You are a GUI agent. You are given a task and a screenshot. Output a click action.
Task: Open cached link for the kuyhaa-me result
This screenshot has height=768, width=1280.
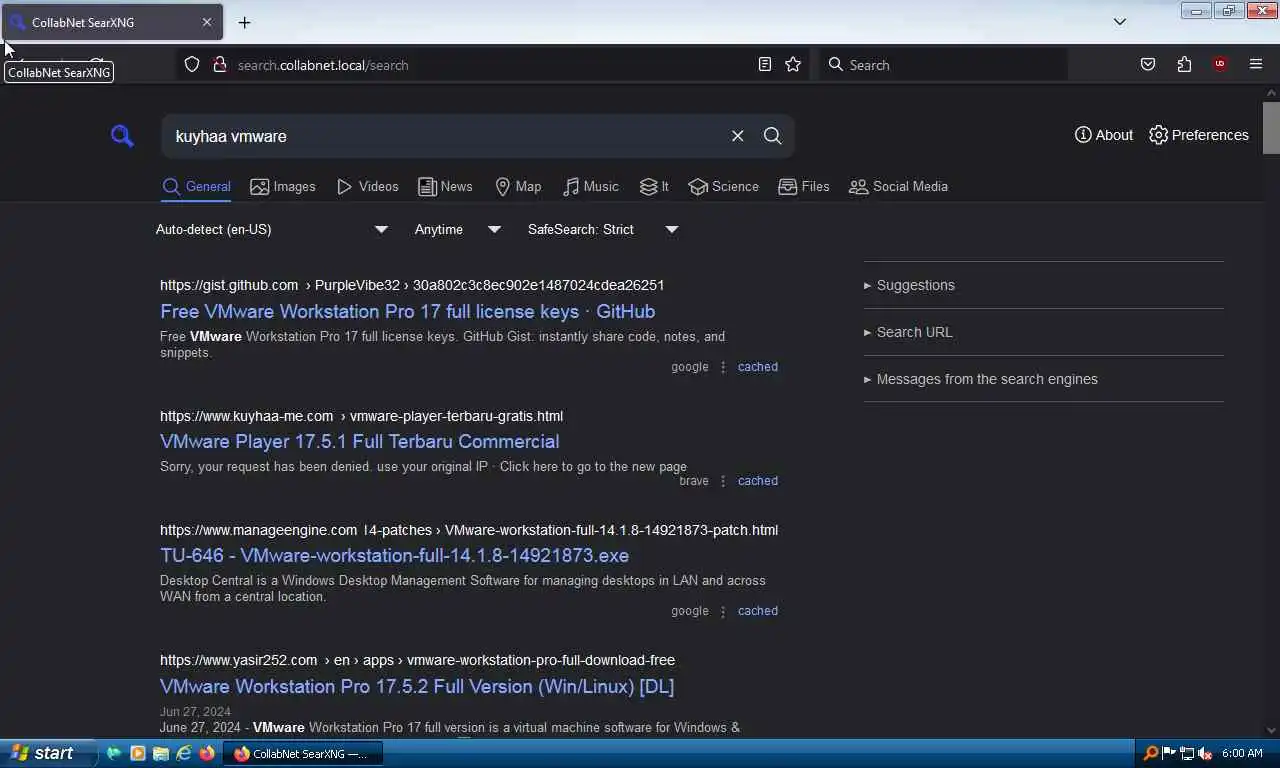(758, 481)
